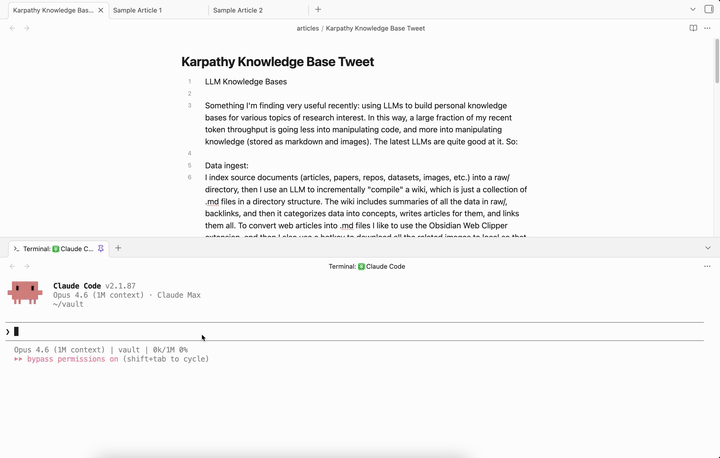Click the note editor scrollbar
Image resolution: width=720 pixels, height=458 pixels.
point(716,60)
